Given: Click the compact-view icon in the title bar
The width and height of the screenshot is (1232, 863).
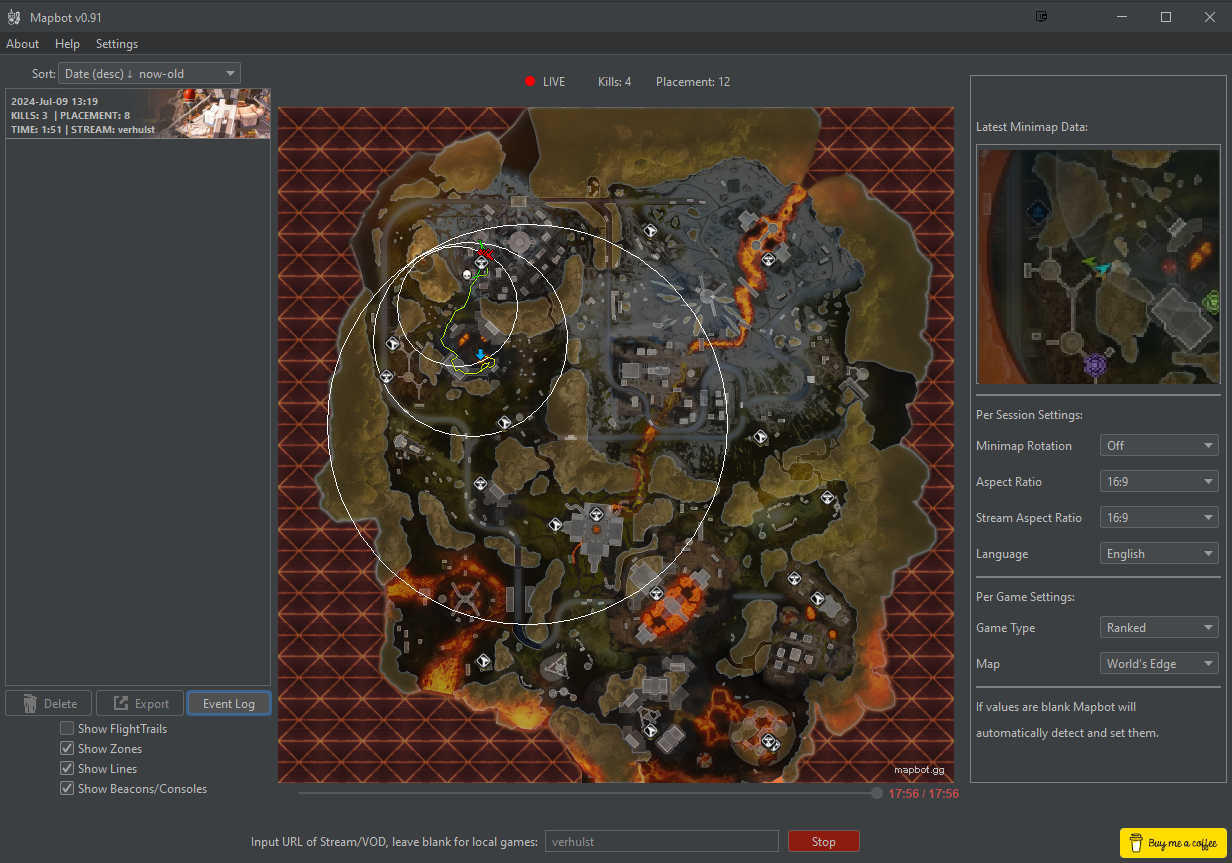Looking at the screenshot, I should (x=1041, y=17).
